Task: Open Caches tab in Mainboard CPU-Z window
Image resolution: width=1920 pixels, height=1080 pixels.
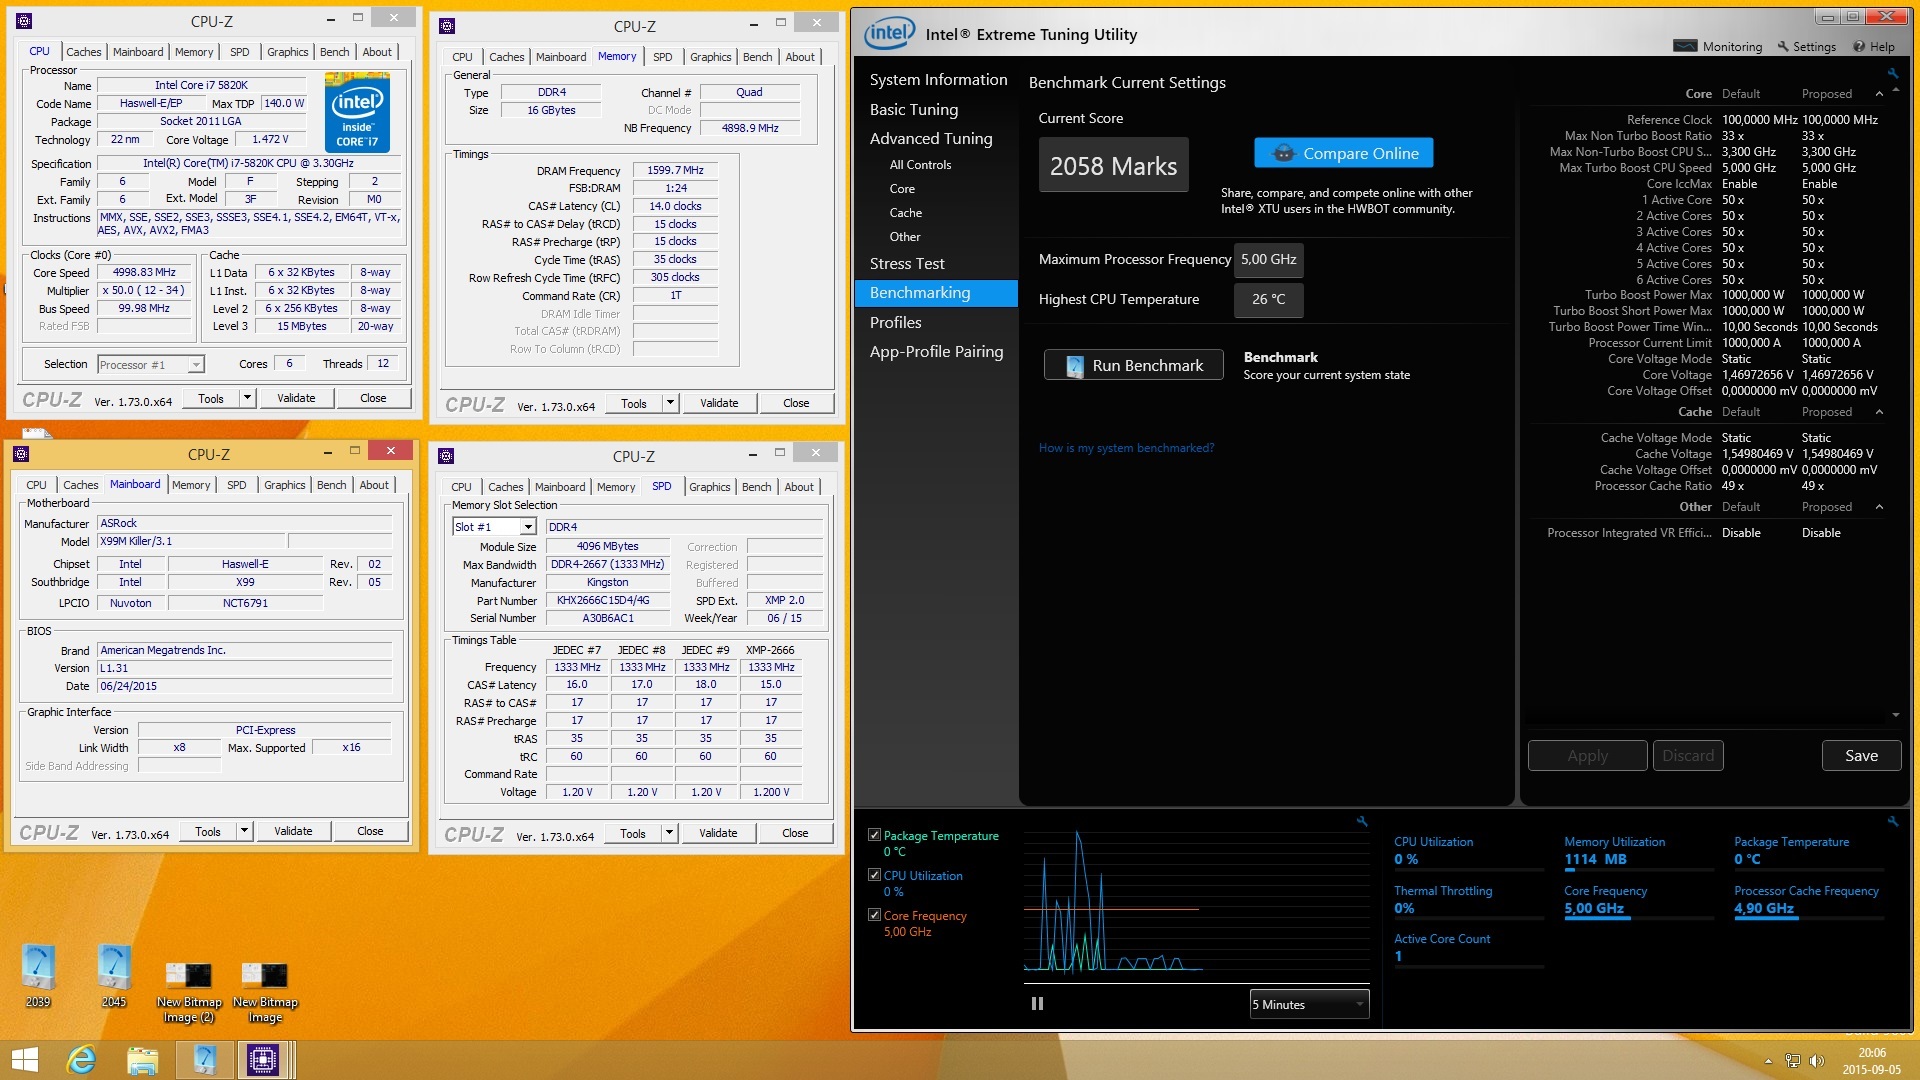Action: (x=81, y=485)
